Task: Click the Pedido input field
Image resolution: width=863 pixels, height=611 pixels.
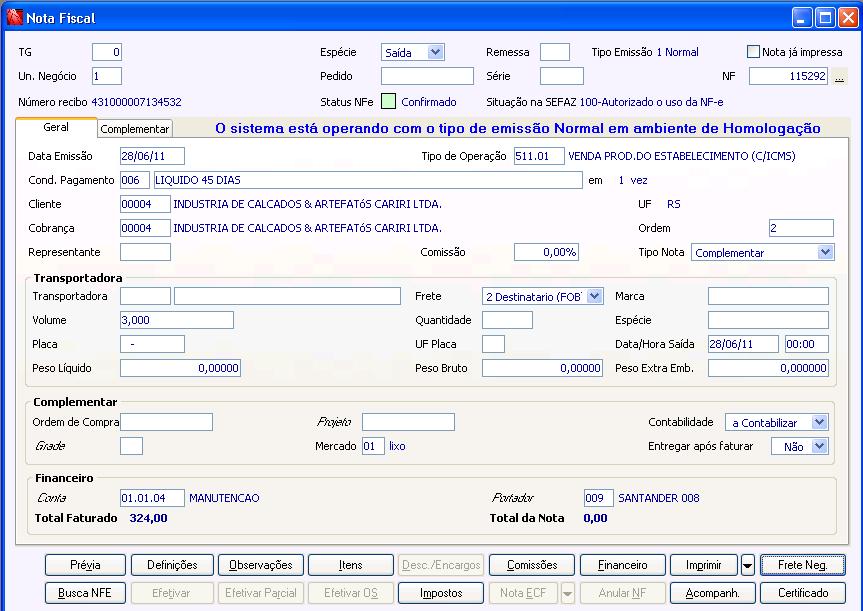Action: (427, 76)
